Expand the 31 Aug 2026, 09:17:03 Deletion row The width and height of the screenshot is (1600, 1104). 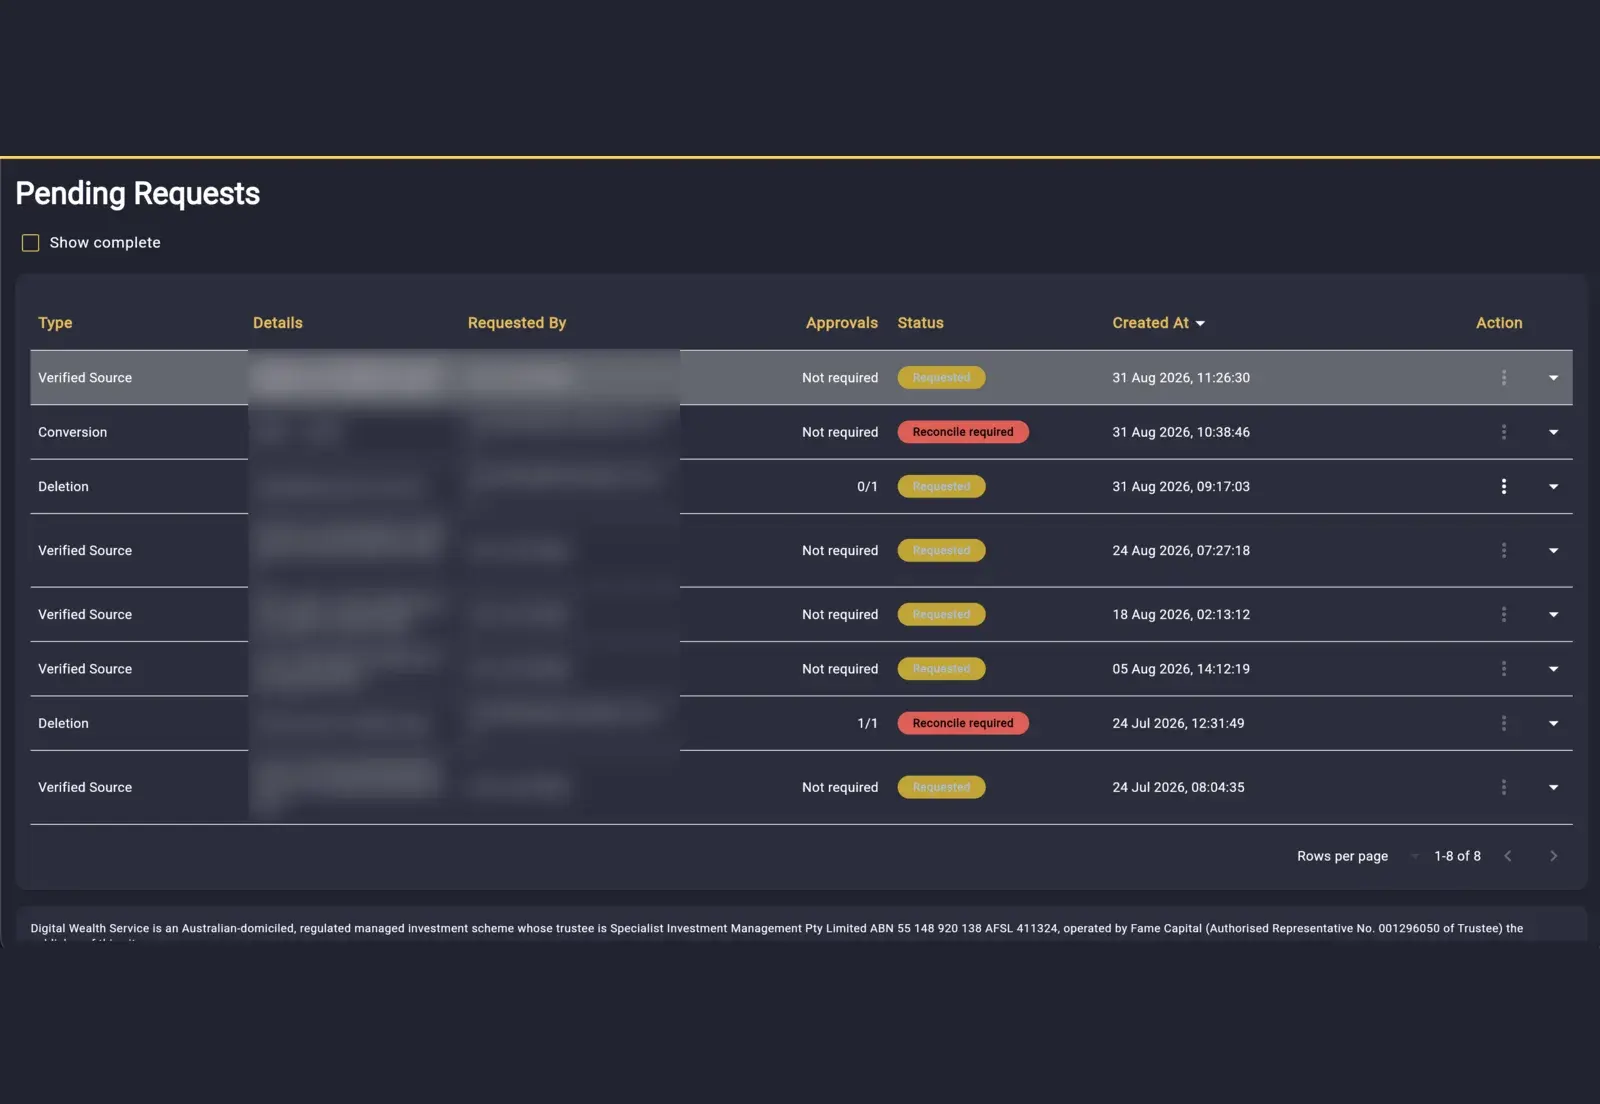click(x=1553, y=486)
